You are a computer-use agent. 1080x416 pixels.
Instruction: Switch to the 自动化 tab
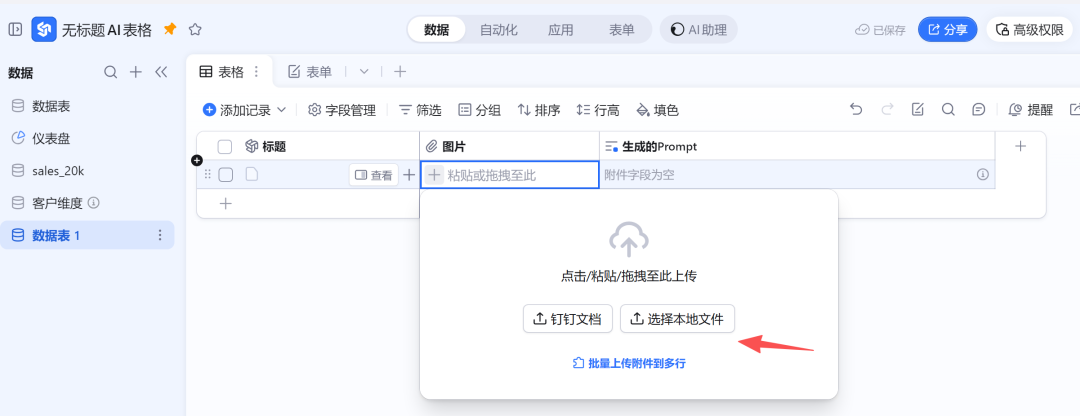499,30
